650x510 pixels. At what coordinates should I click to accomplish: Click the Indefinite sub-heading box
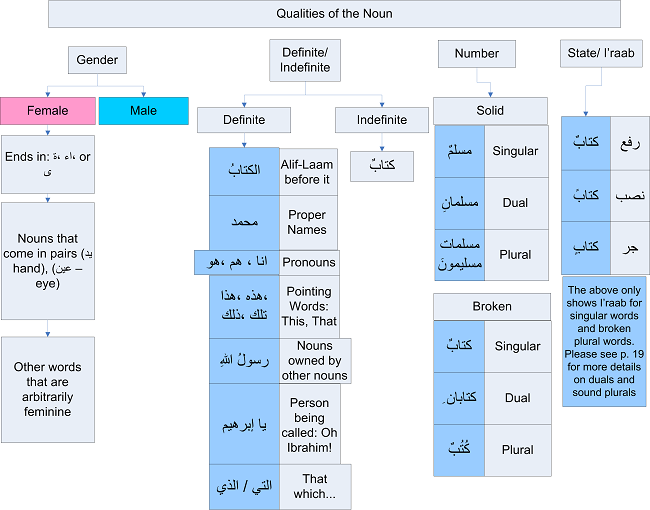click(382, 120)
